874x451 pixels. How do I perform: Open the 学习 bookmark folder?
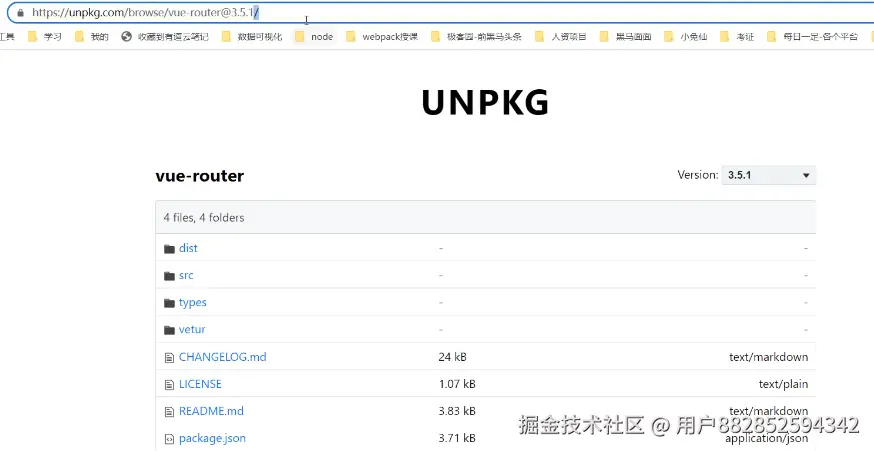pyautogui.click(x=45, y=37)
